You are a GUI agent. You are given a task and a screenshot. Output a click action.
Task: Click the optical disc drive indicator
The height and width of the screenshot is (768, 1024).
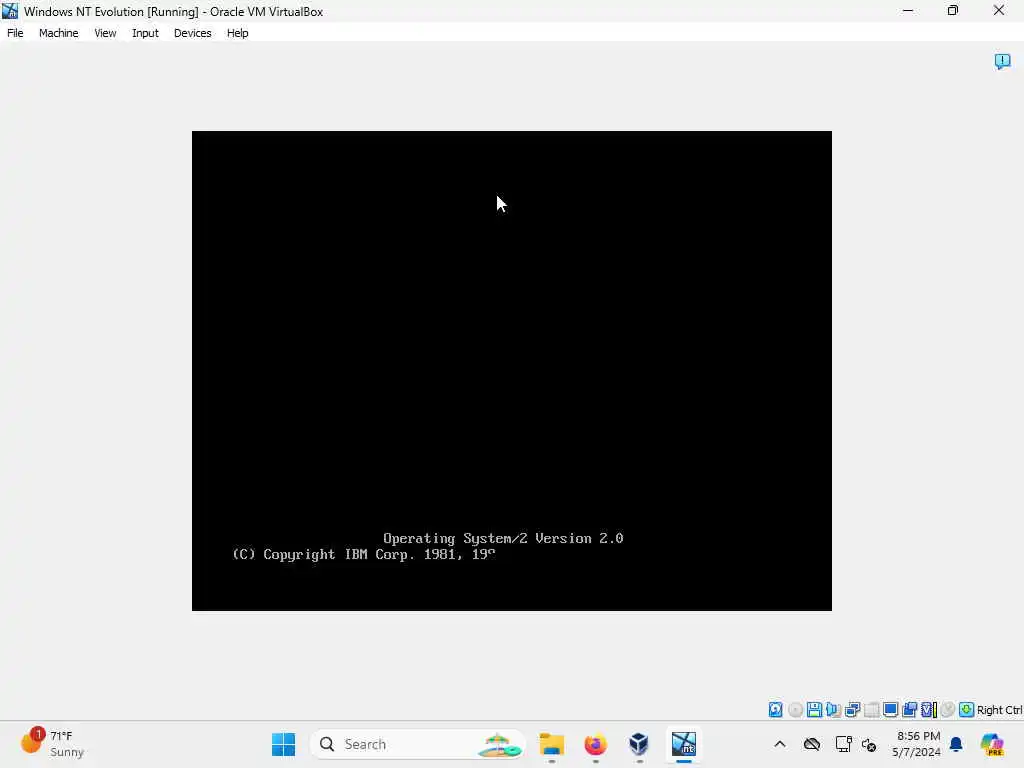point(795,709)
